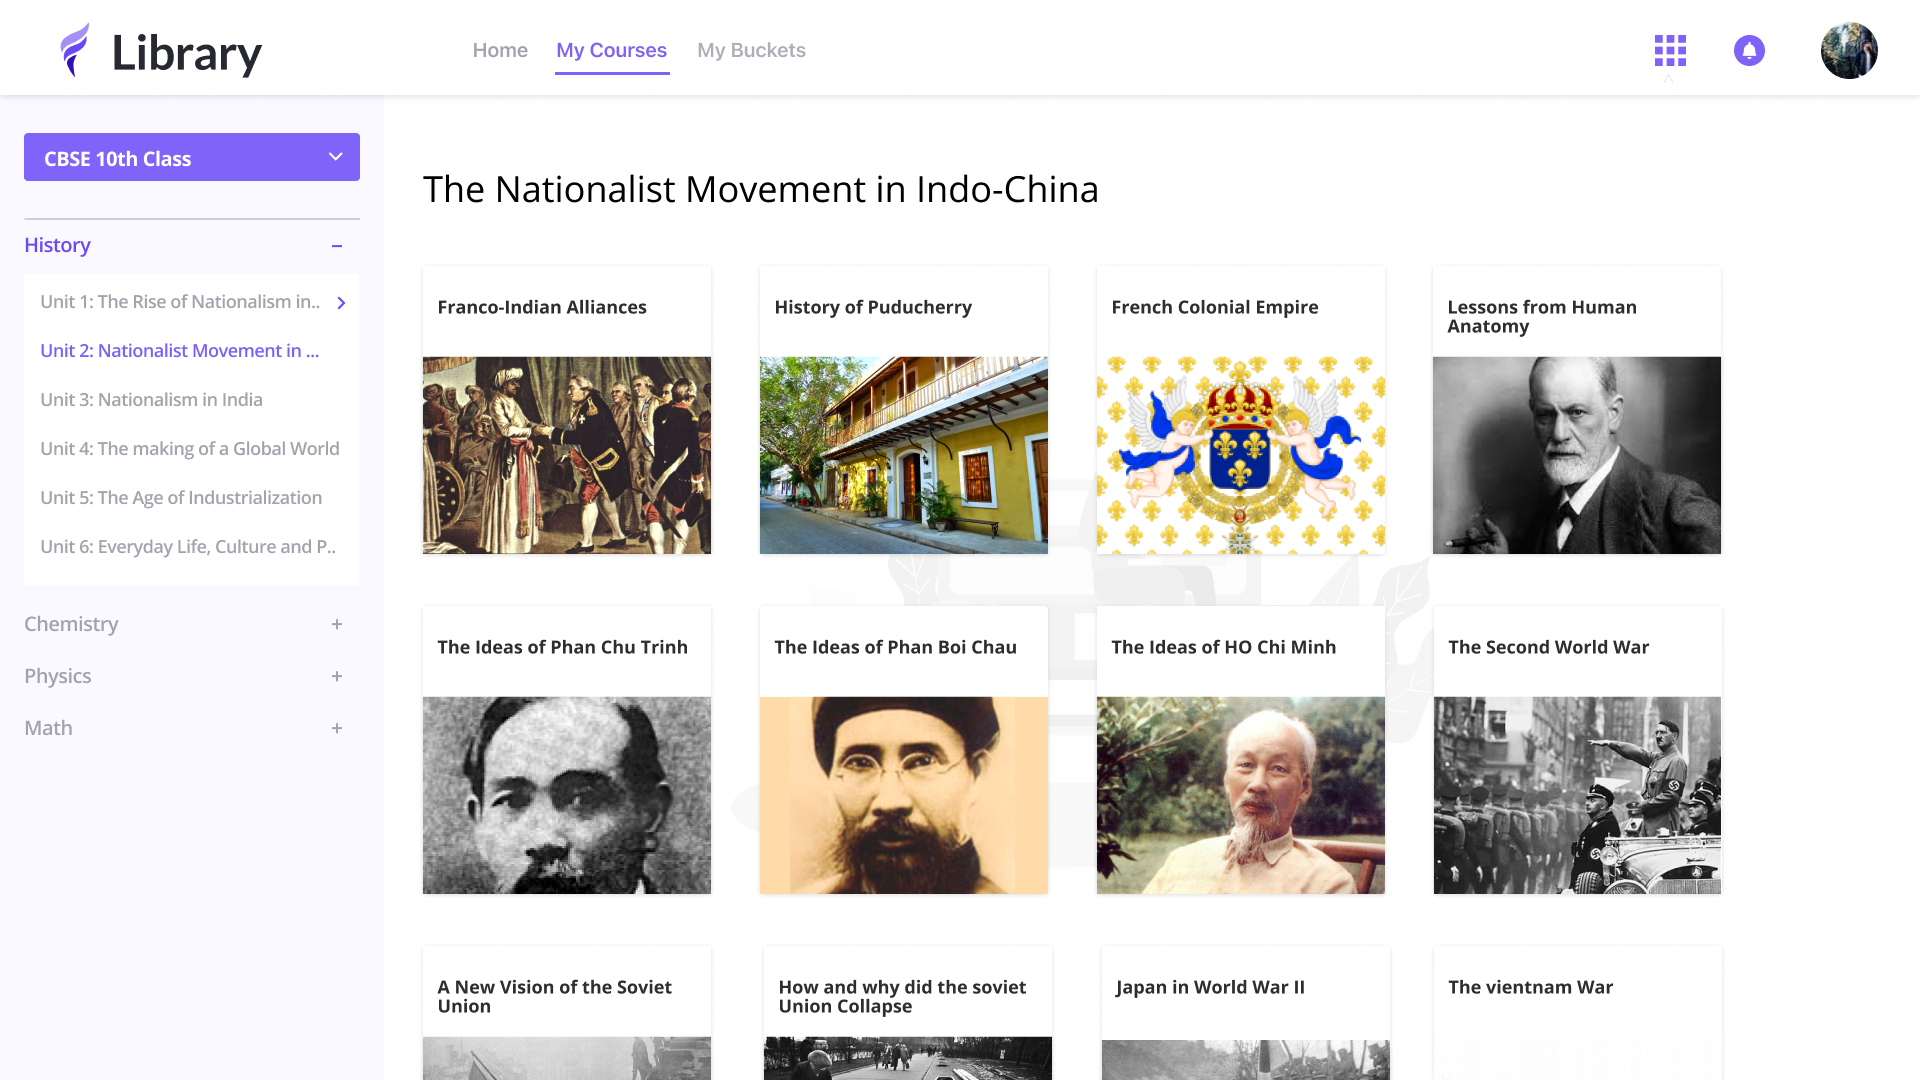Expand the Physics plus icon

[337, 676]
